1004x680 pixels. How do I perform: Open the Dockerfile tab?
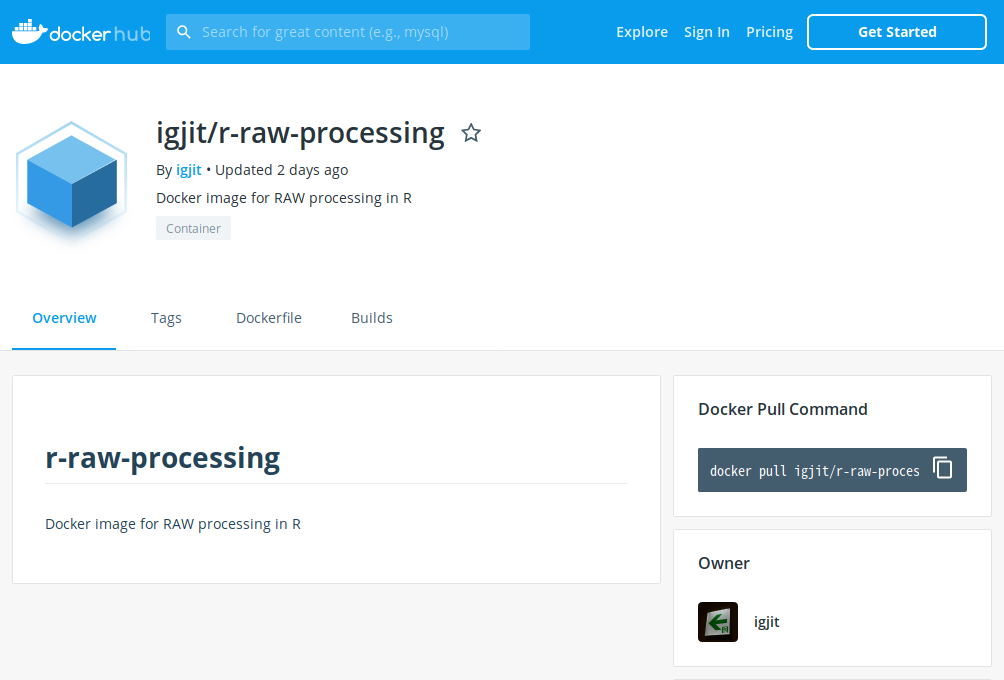[x=268, y=318]
